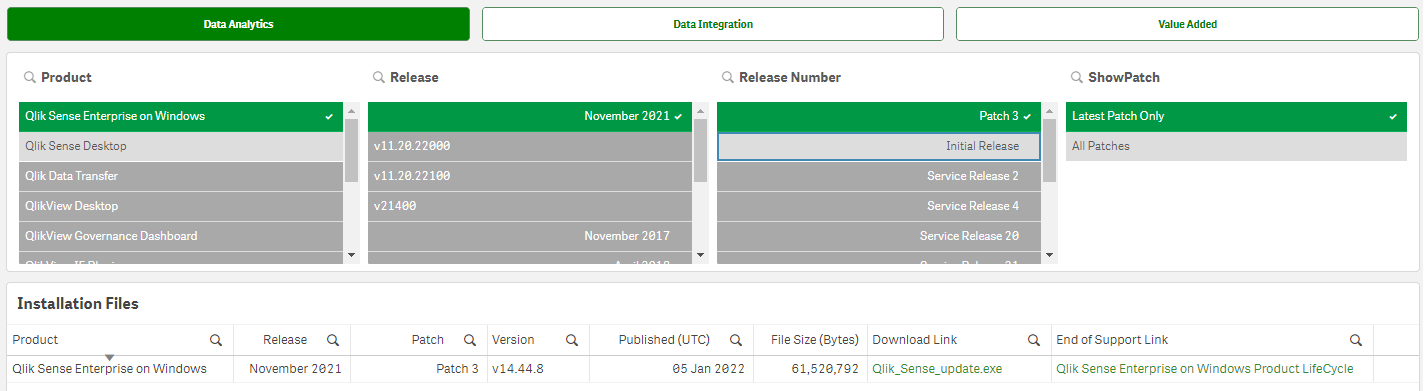Select Qlik Sense Desktop in Product list
Image resolution: width=1425 pixels, height=391 pixels.
181,146
